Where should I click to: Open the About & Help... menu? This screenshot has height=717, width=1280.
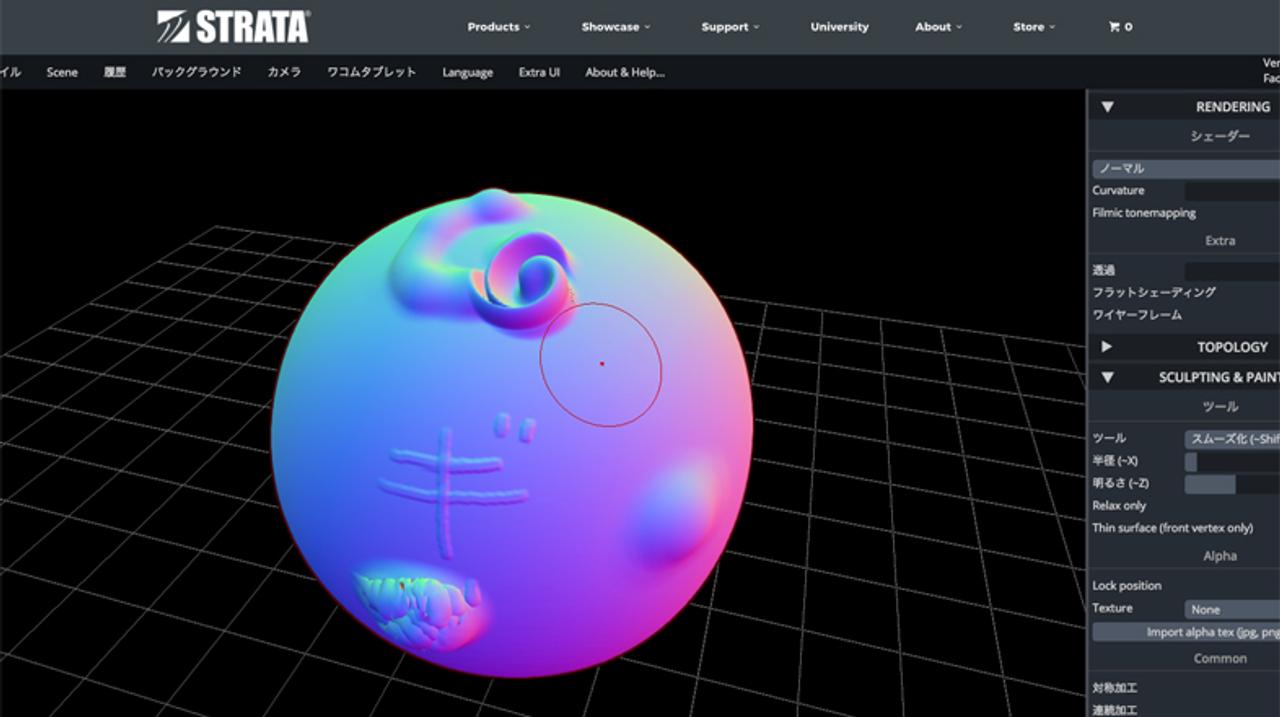point(625,72)
